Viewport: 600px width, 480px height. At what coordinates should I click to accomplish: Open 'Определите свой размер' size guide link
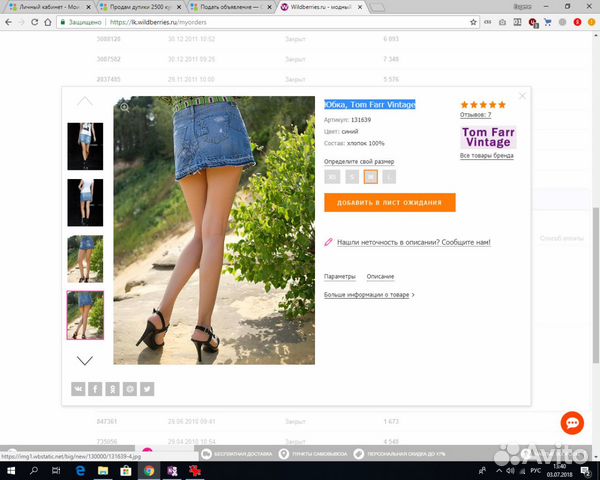(359, 162)
